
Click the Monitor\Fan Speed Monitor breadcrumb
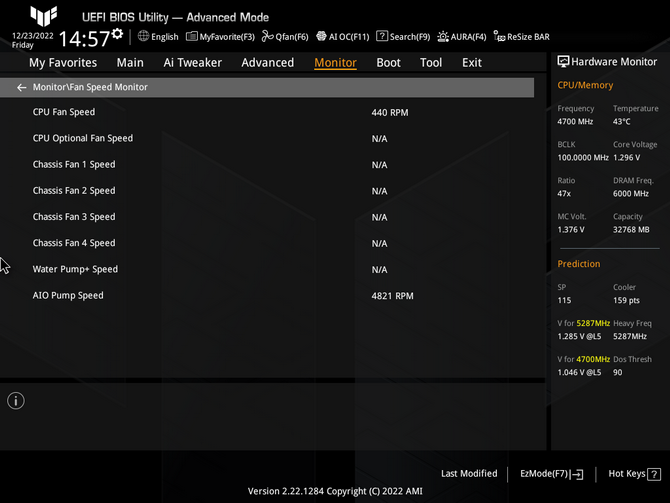click(90, 87)
